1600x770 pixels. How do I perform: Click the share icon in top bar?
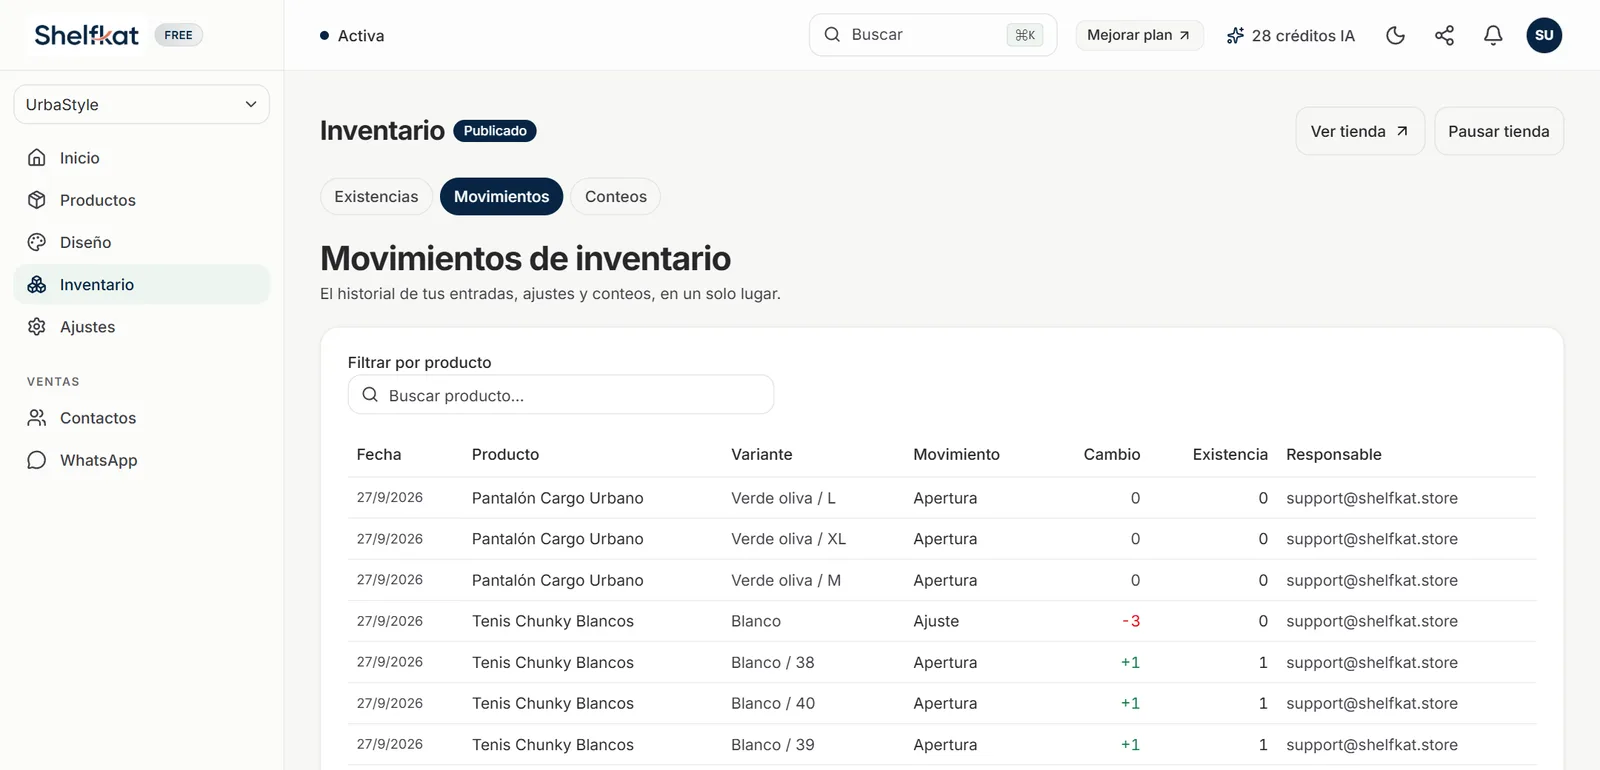(x=1444, y=35)
